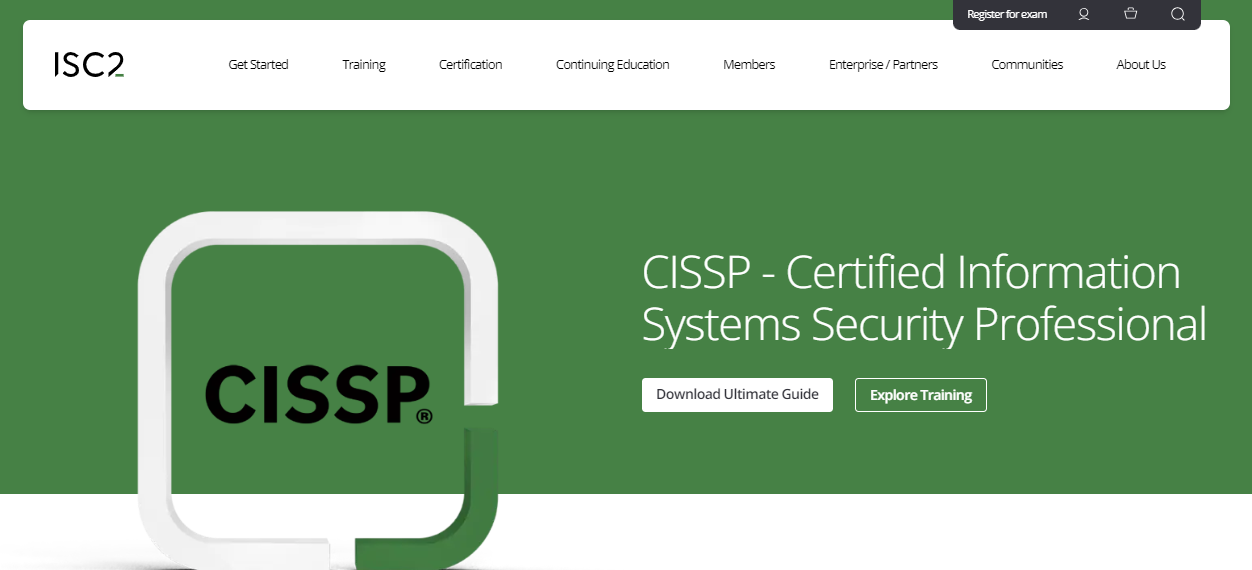The image size is (1252, 570).
Task: Open the Communities menu
Action: point(1027,65)
